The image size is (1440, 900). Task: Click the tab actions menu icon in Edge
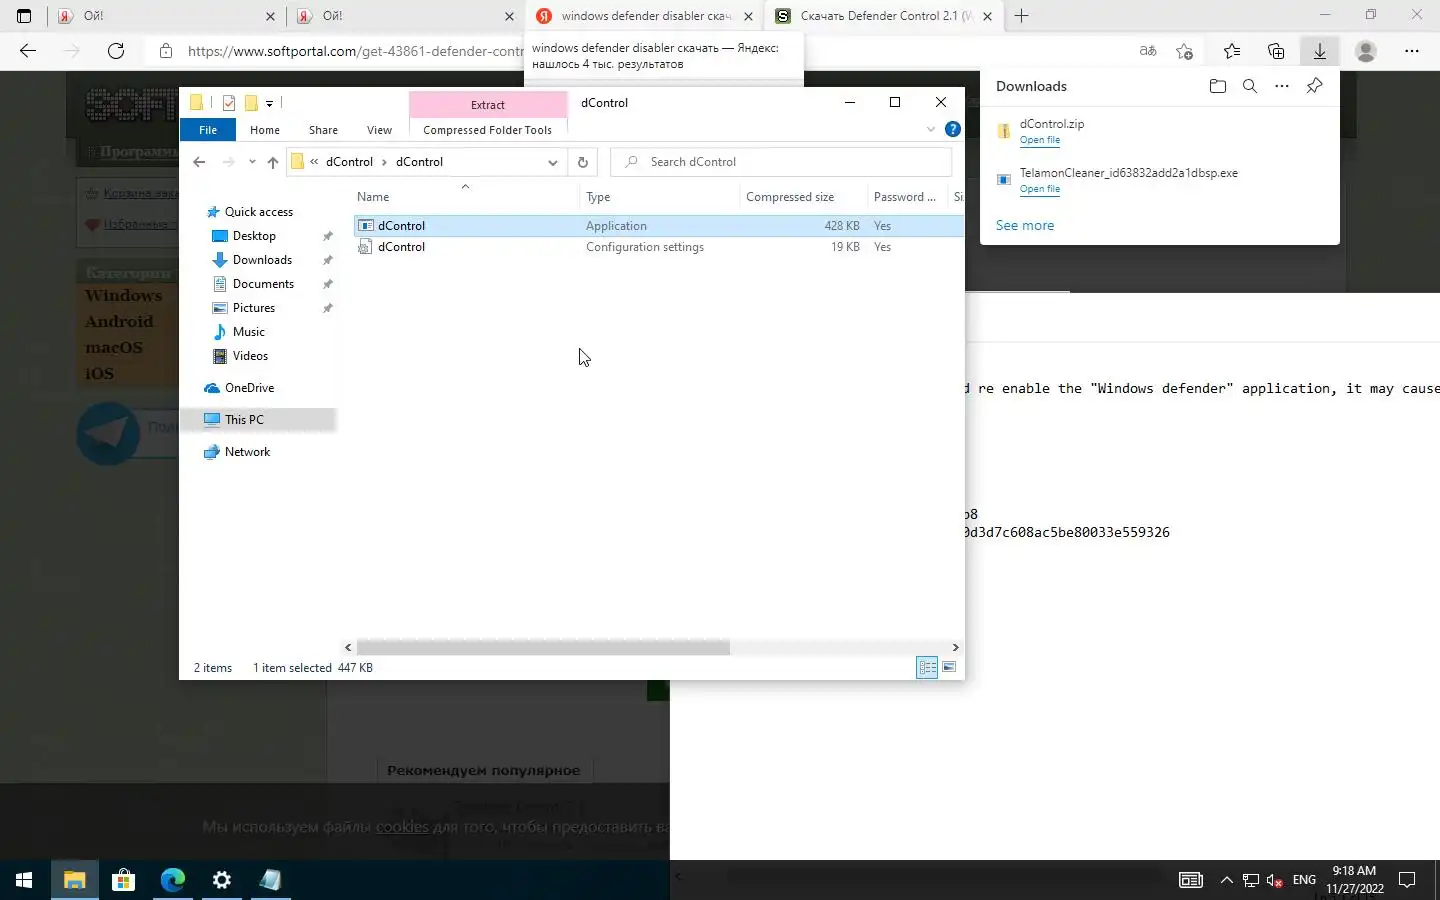[x=24, y=16]
